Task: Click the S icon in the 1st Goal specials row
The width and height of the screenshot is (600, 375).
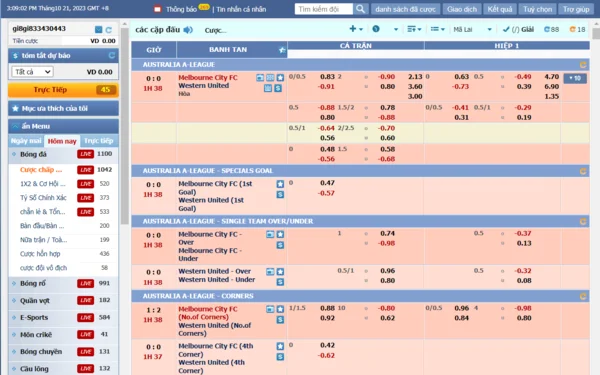Action: [280, 194]
